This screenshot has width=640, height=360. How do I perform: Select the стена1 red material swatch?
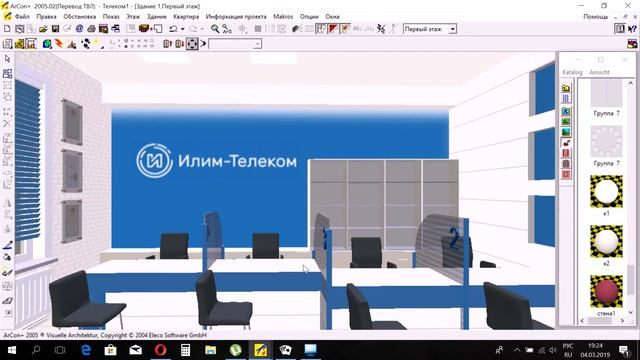(x=607, y=291)
